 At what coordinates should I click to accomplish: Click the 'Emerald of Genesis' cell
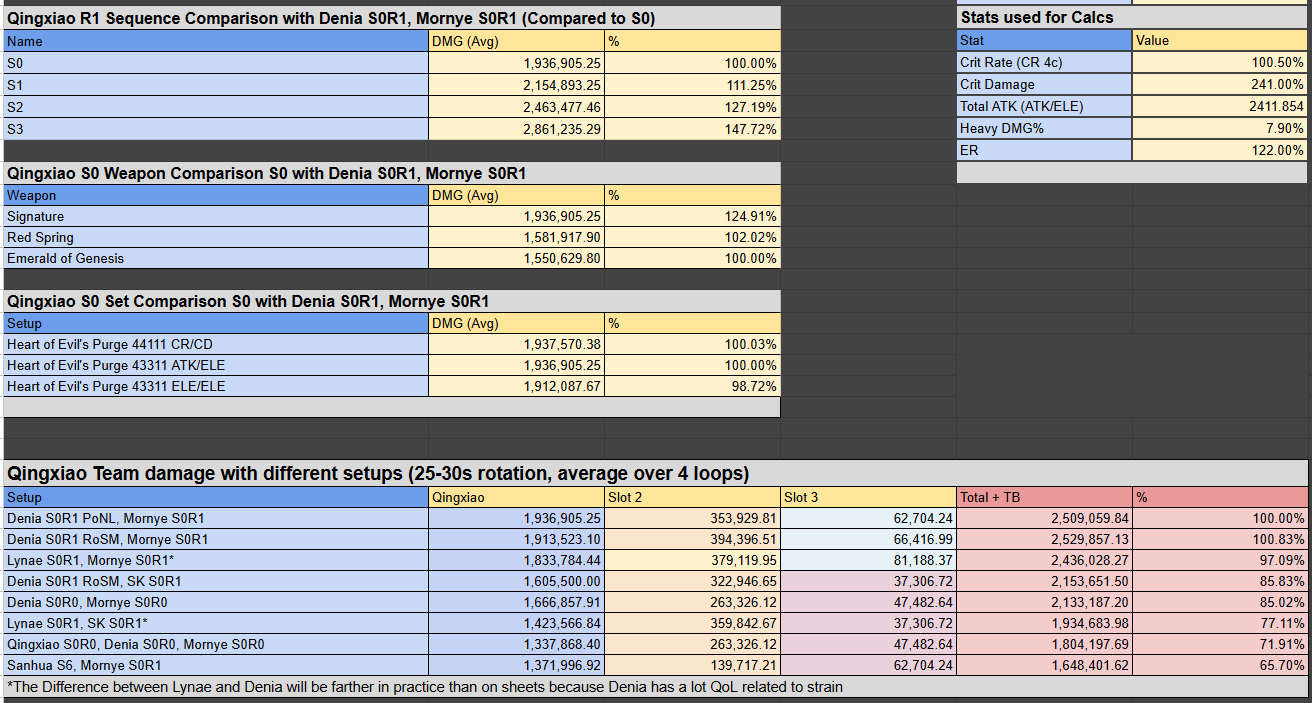216,258
